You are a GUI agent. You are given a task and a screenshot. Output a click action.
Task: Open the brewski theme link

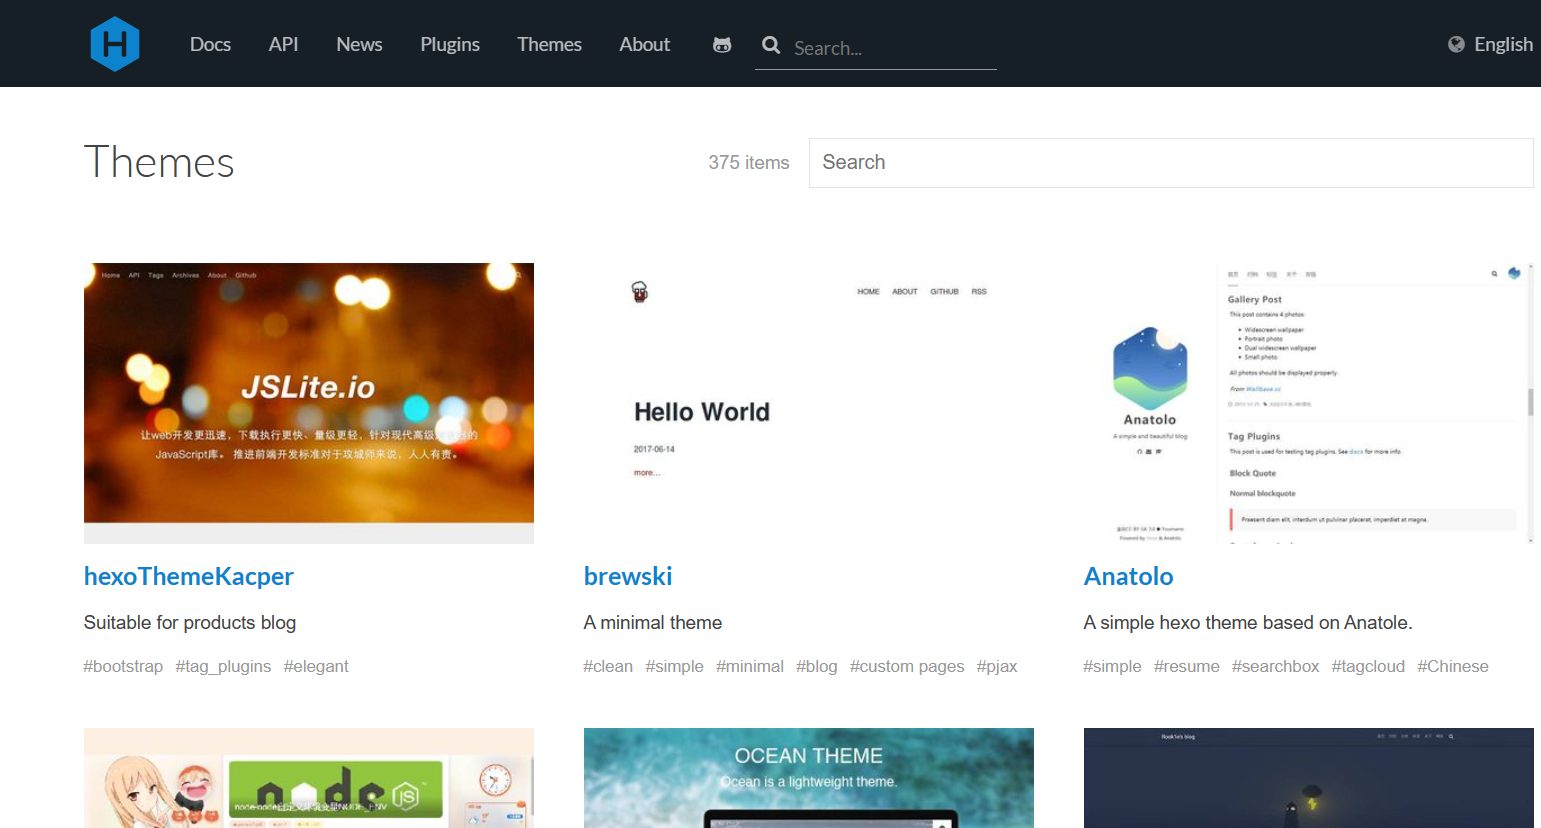coord(628,576)
